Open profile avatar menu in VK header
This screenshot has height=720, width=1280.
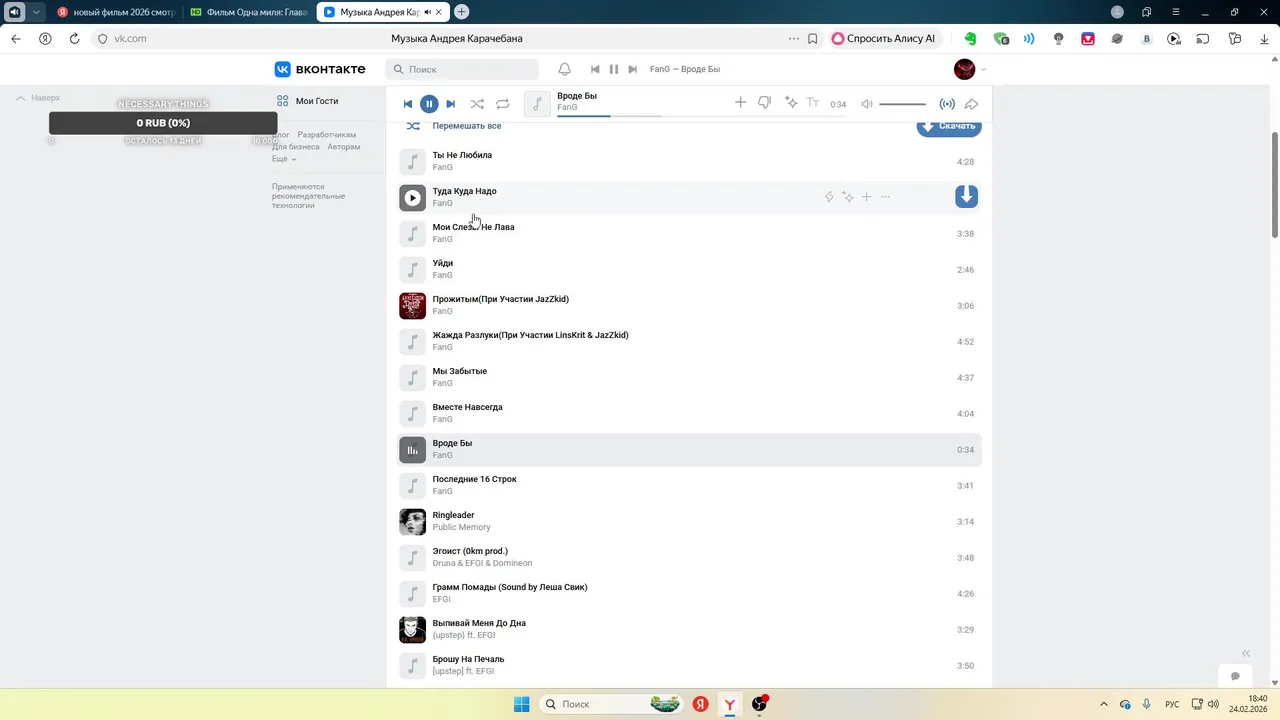pyautogui.click(x=969, y=69)
